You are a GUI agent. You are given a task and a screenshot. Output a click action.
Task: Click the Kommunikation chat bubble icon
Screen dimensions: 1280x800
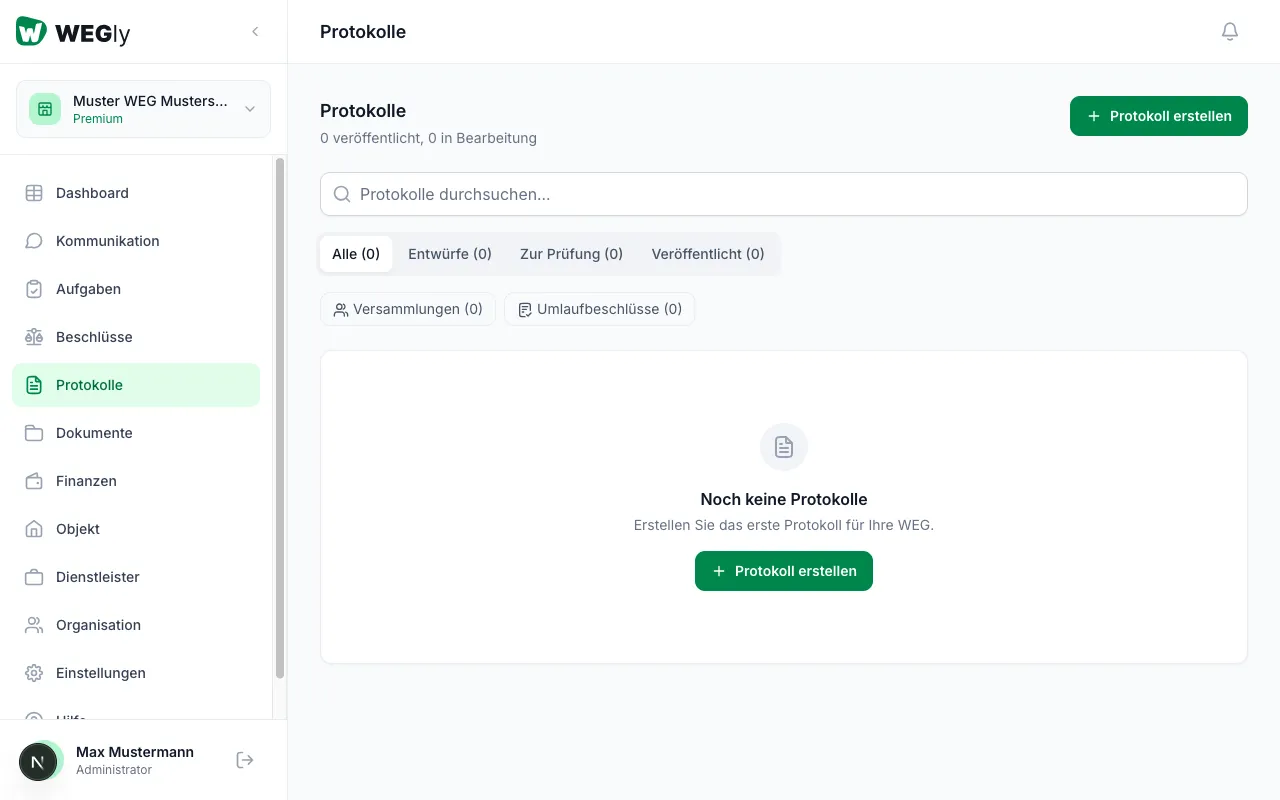click(34, 241)
